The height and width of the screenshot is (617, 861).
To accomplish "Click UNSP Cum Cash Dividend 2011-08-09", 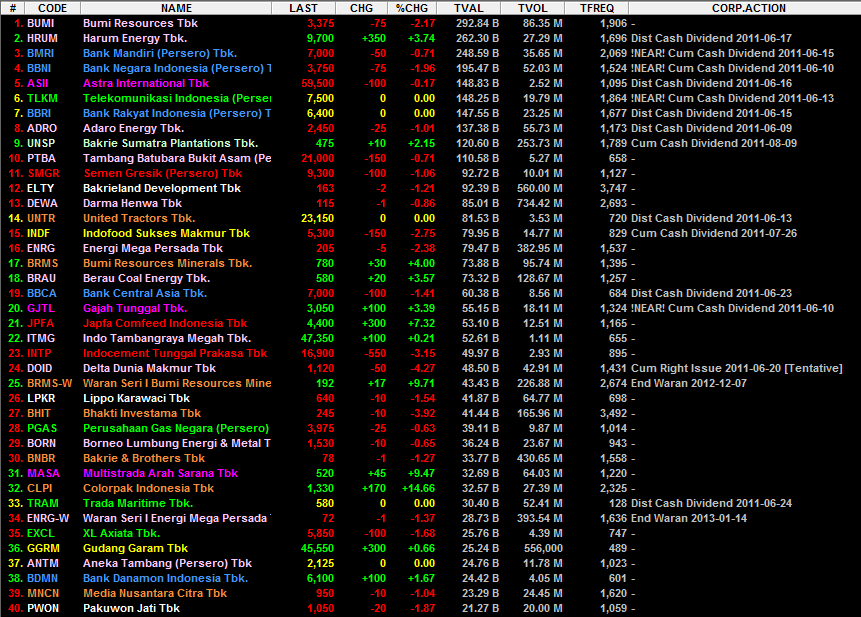I will 714,143.
